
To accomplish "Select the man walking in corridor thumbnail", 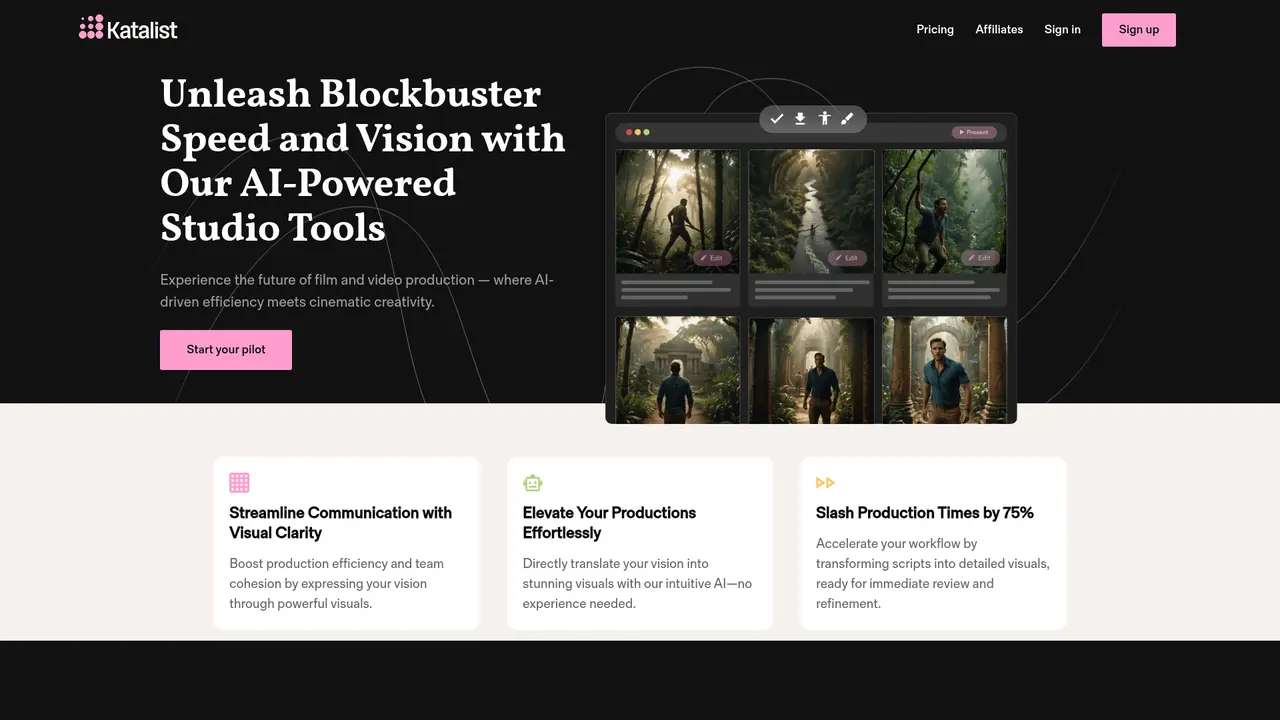I will [x=811, y=370].
